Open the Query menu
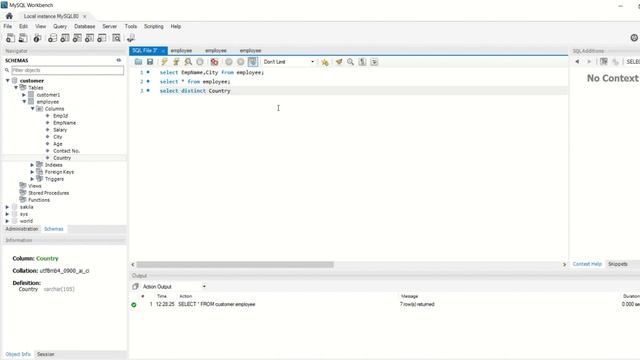The width and height of the screenshot is (640, 360). pyautogui.click(x=60, y=26)
